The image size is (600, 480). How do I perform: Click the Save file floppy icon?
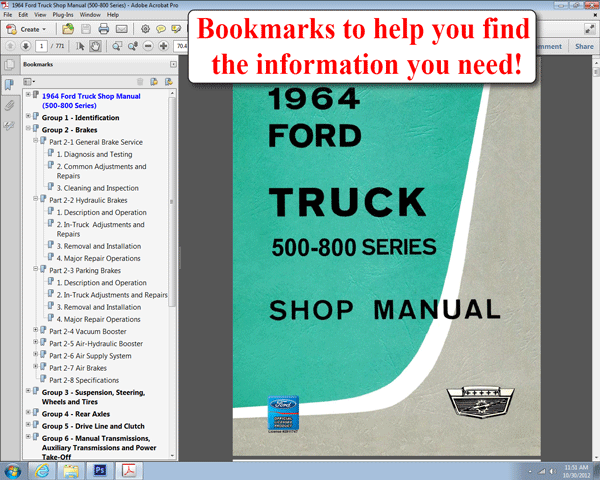[86, 29]
